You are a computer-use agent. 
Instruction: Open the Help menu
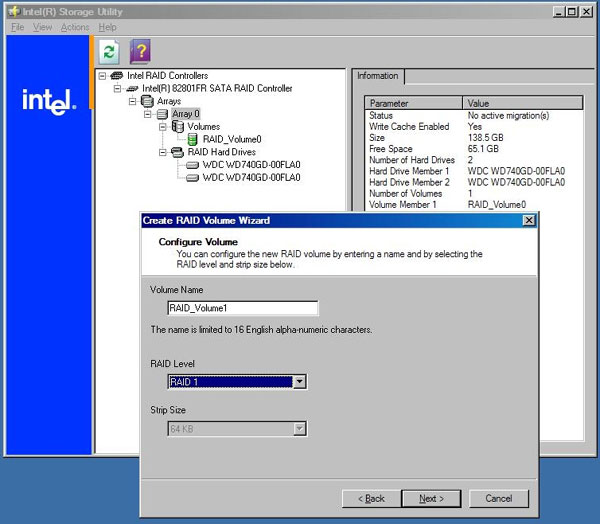(x=108, y=27)
